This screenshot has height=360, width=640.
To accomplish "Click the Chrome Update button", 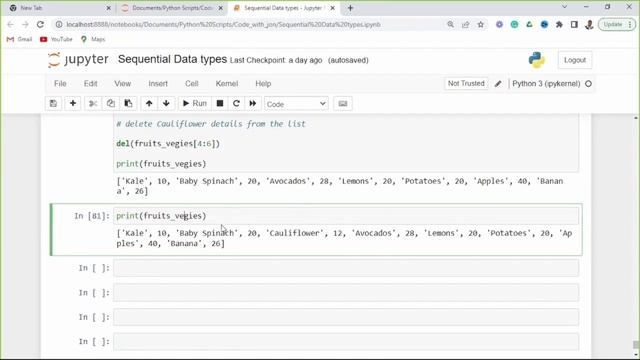I will click(x=617, y=24).
